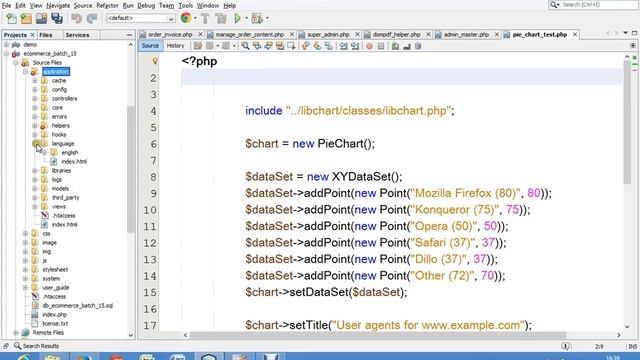Click the Undo toolbar icon
The width and height of the screenshot is (640, 360).
(76, 18)
